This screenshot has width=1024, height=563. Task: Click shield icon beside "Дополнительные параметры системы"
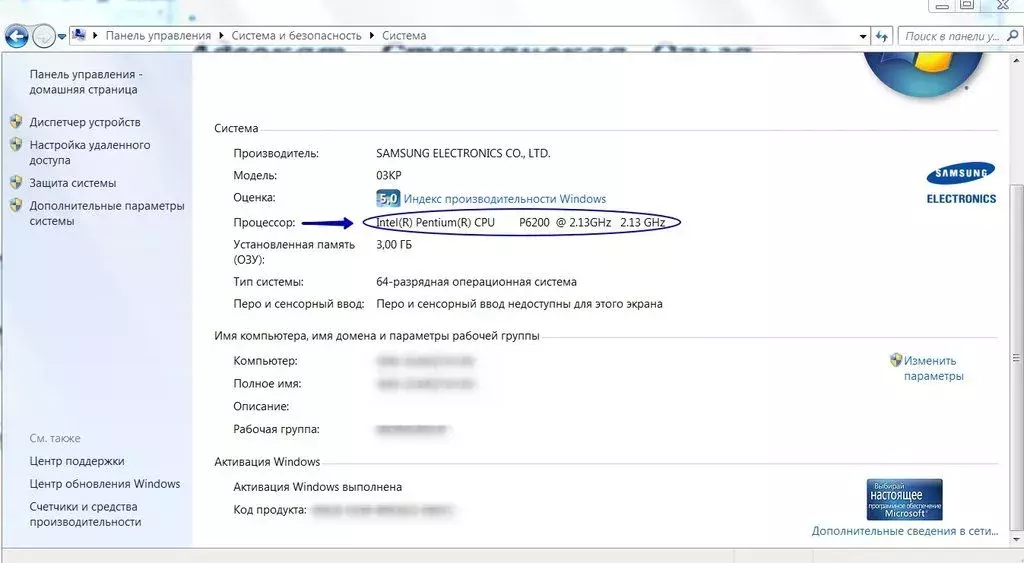point(16,205)
